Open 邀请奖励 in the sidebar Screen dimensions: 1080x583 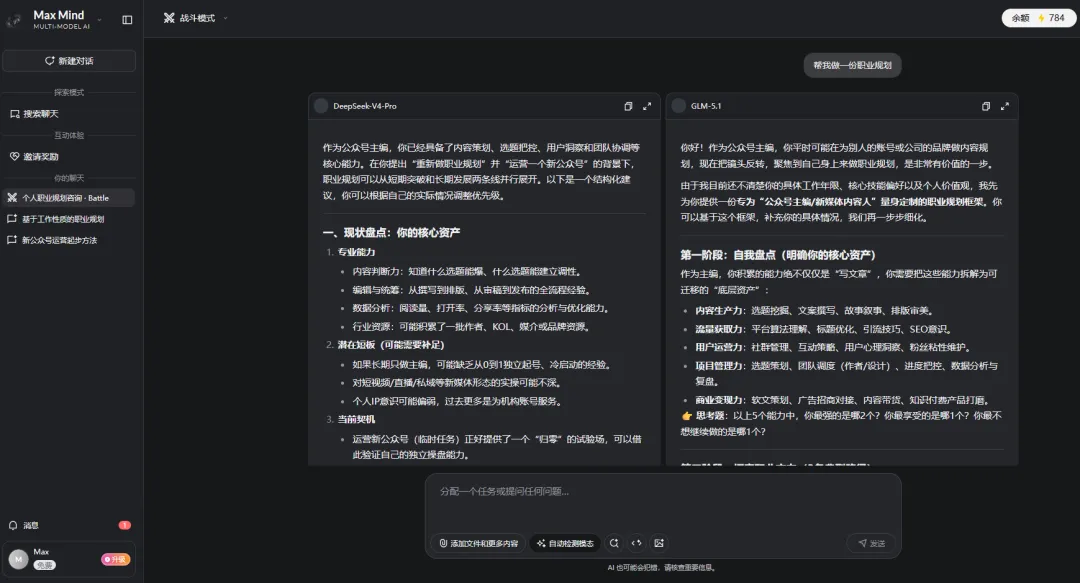[x=69, y=156]
